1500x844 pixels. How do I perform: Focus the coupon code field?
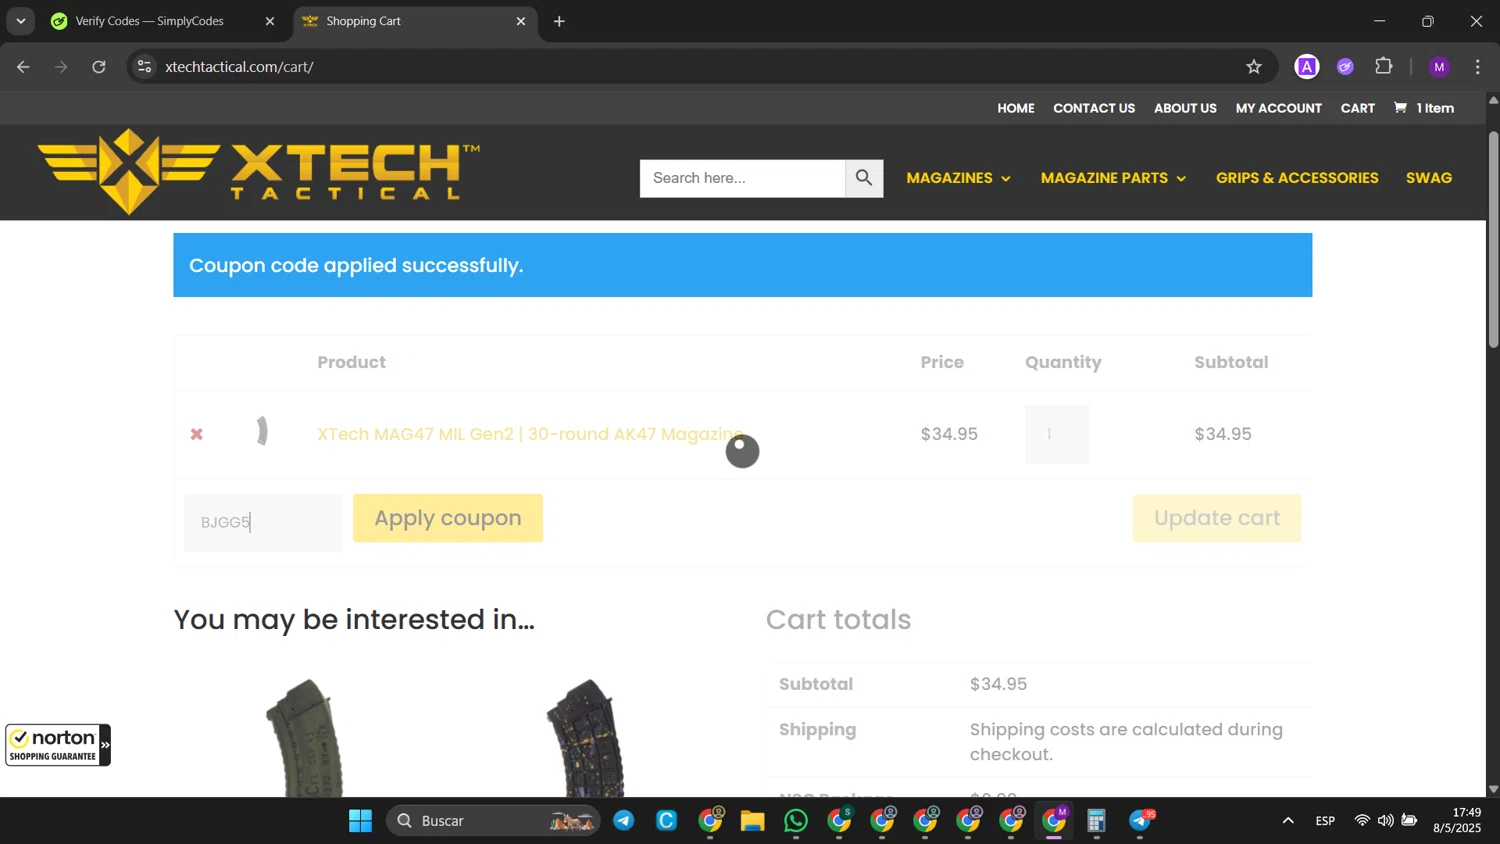pyautogui.click(x=263, y=522)
